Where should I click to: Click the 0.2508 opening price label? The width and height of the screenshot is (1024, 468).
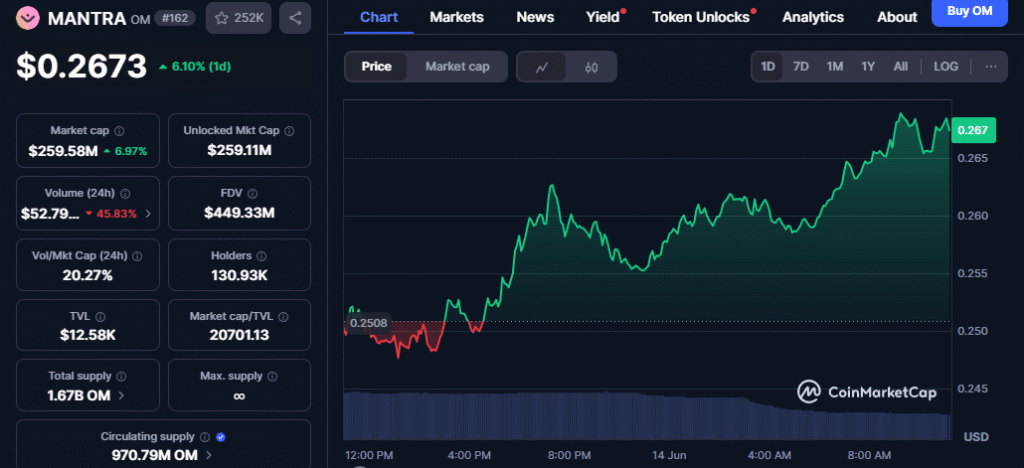(x=368, y=323)
